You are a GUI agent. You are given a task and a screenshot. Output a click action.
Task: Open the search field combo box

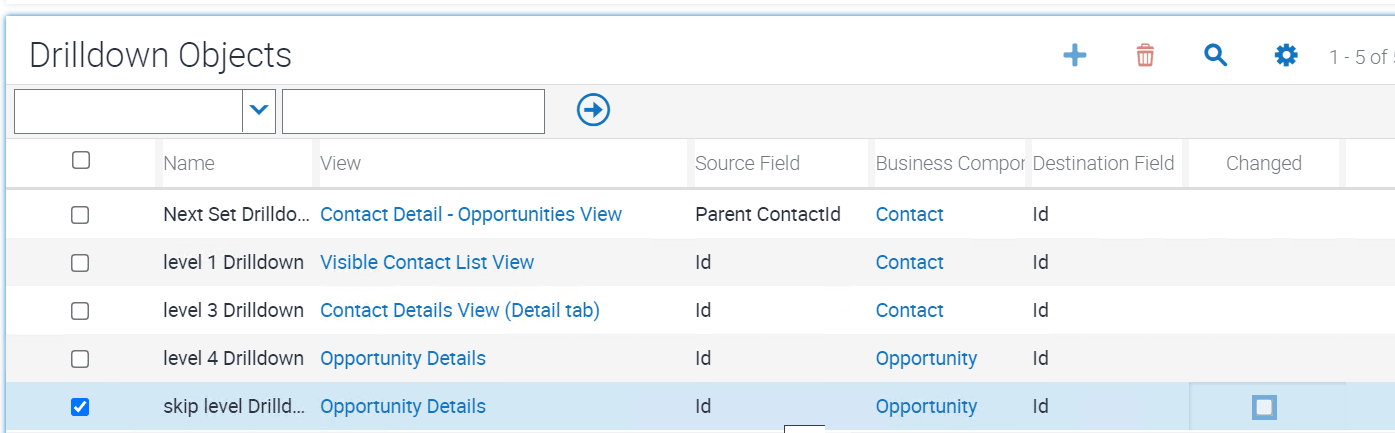click(x=128, y=110)
